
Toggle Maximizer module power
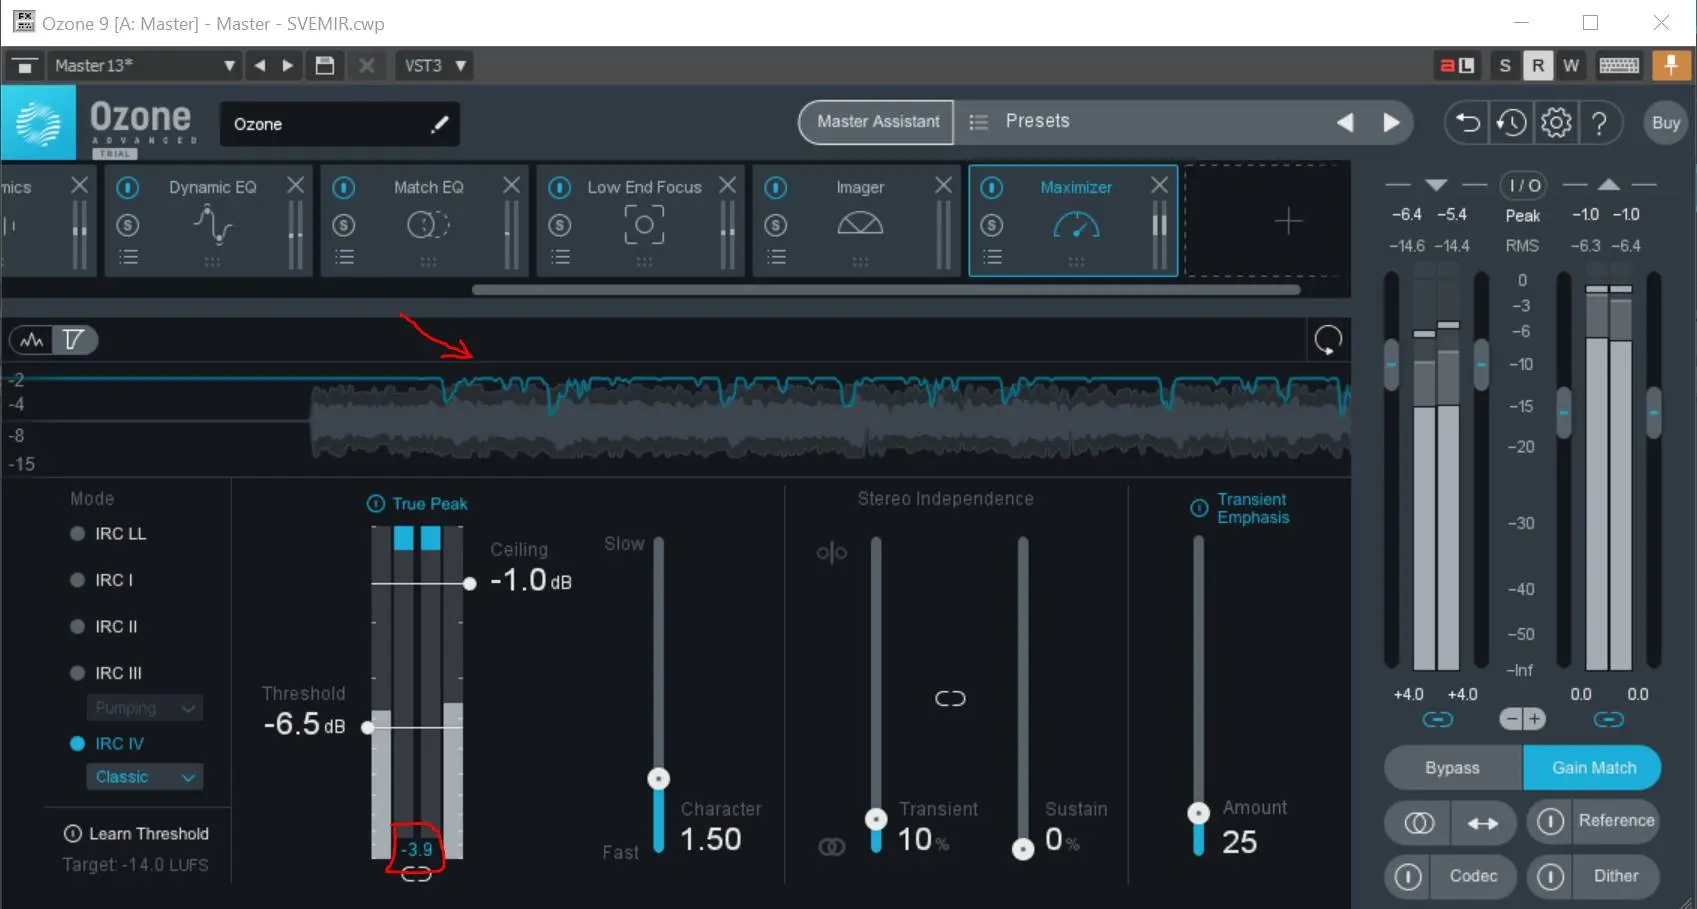(x=992, y=188)
